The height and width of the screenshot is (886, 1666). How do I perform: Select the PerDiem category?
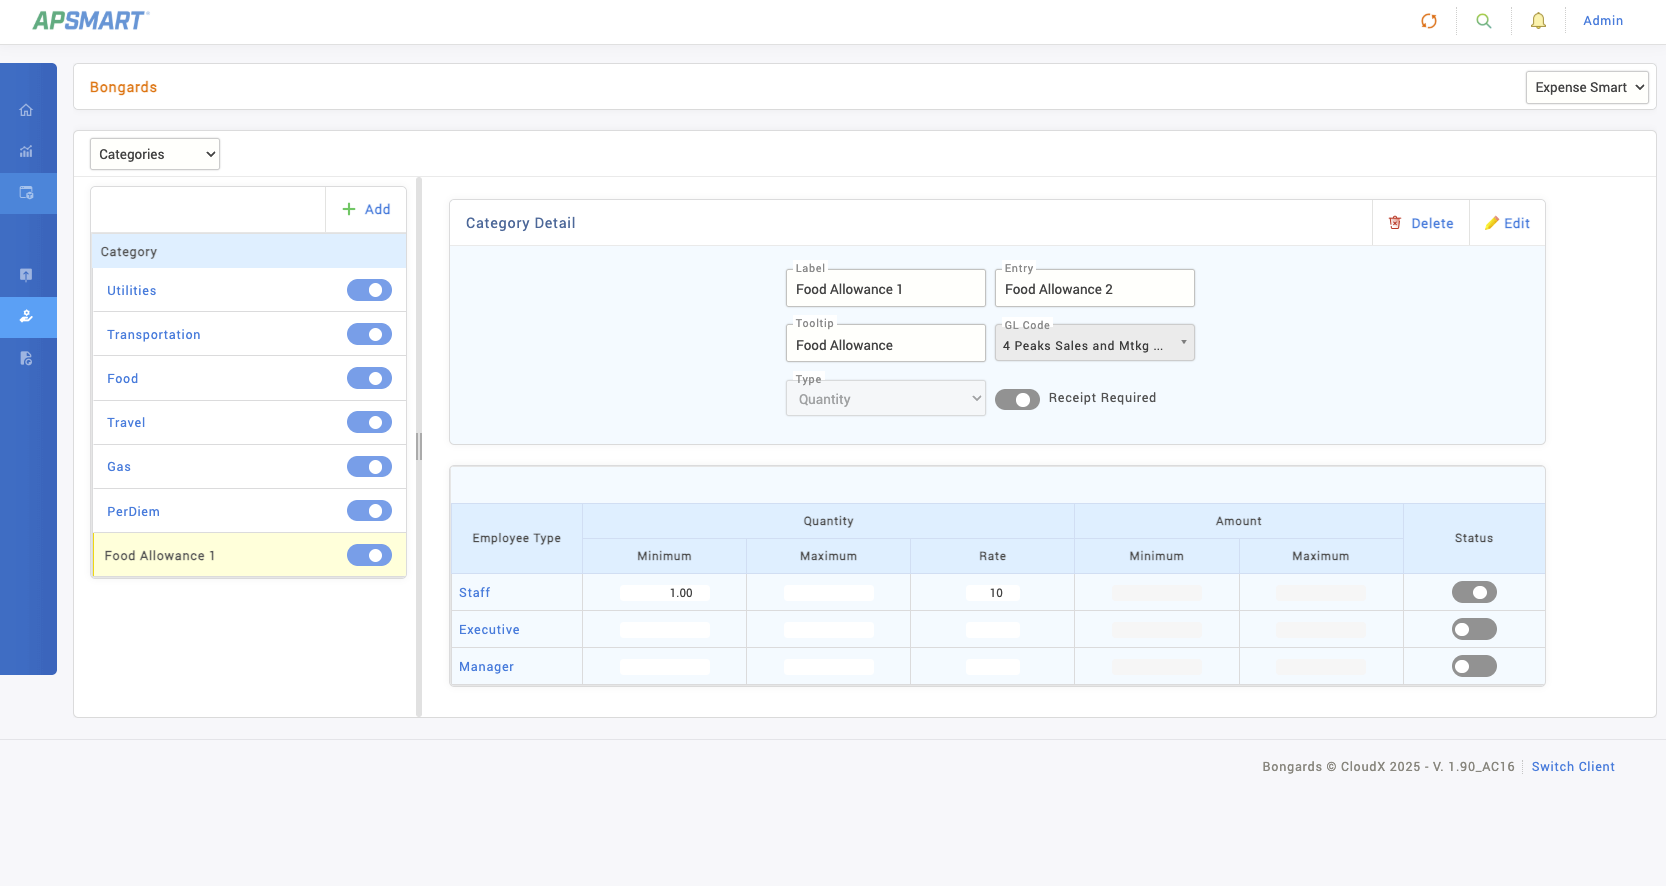click(133, 511)
